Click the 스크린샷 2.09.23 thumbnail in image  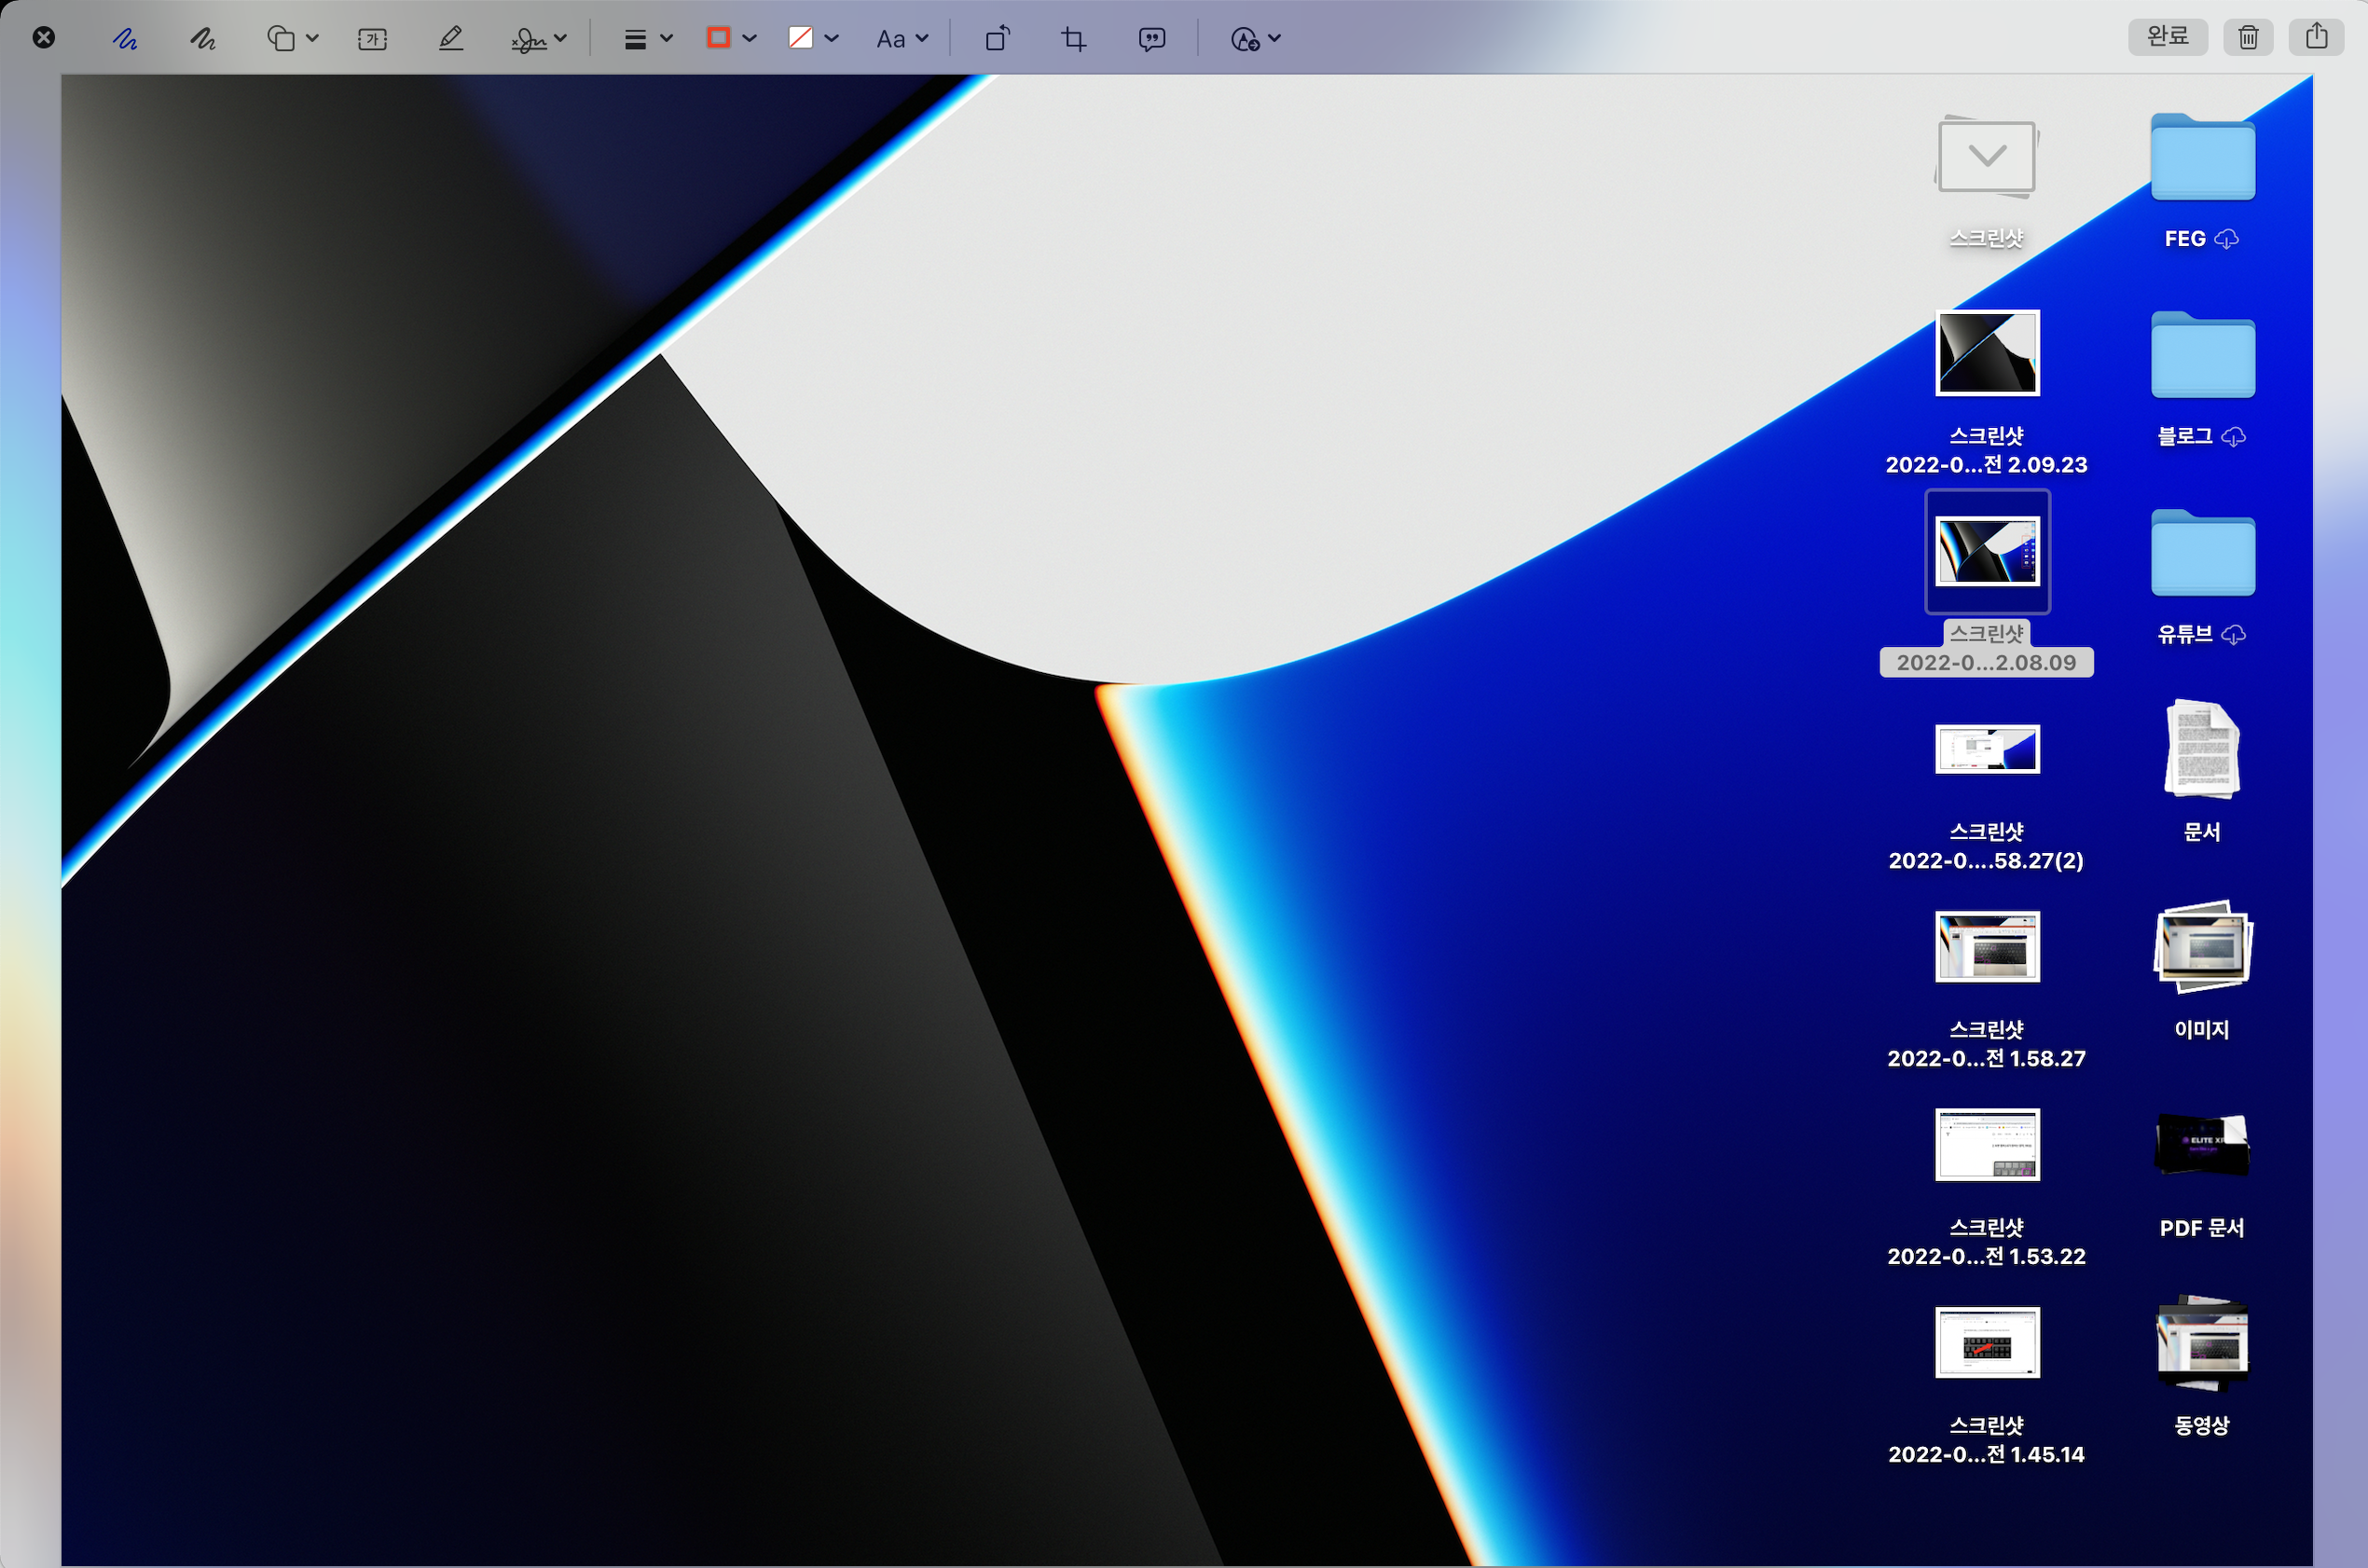point(1986,353)
